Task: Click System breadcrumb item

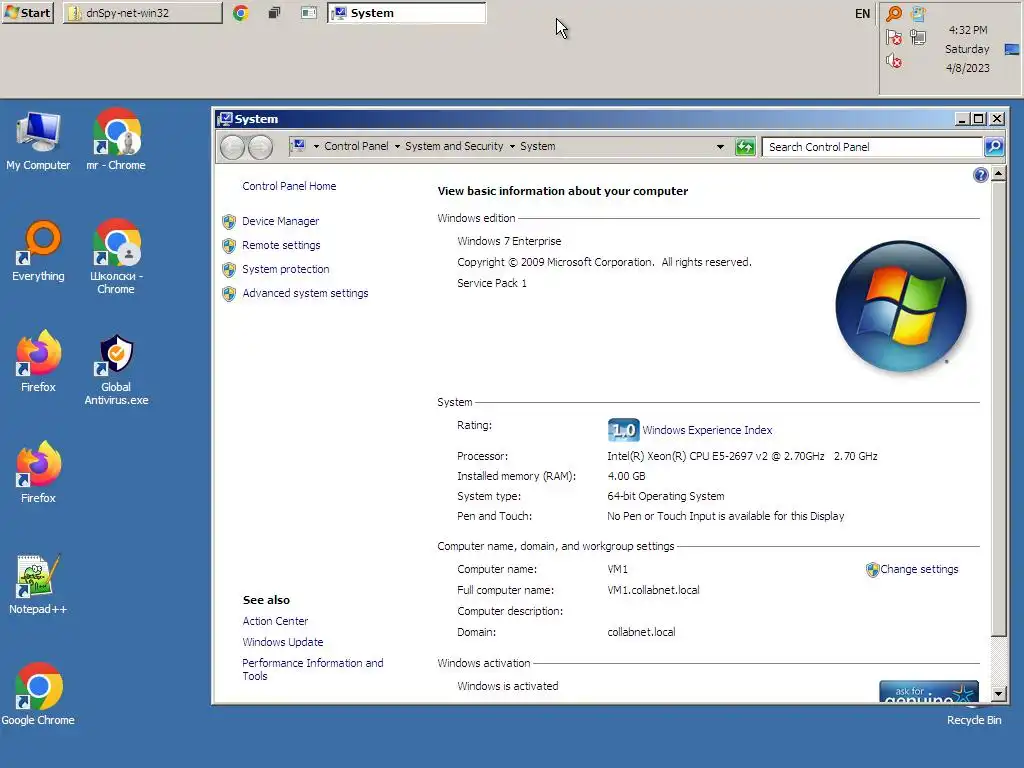Action: tap(537, 146)
